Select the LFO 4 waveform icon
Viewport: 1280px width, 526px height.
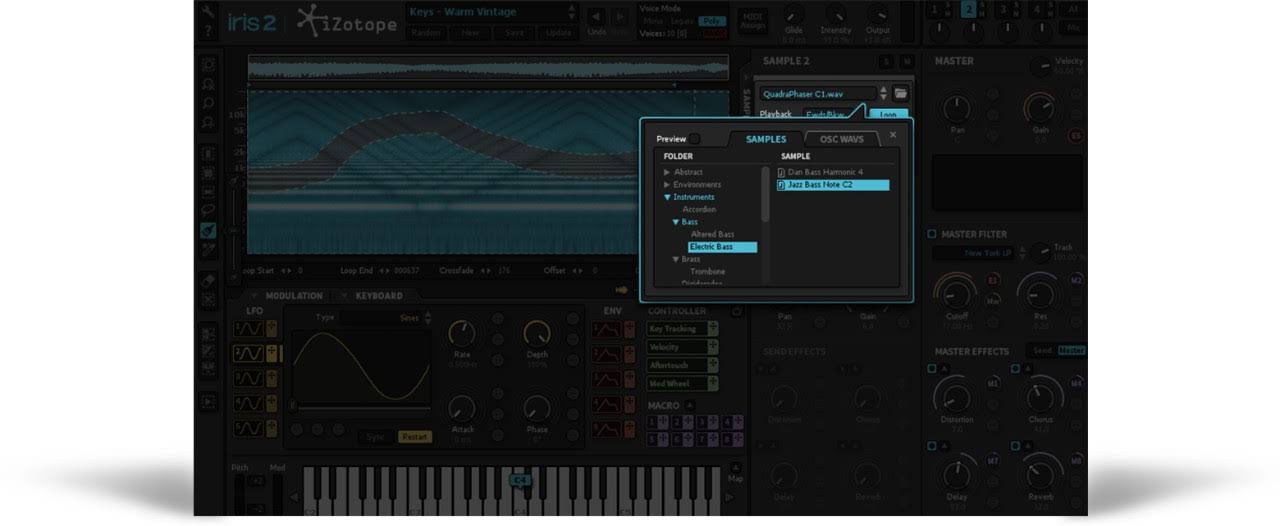click(248, 403)
